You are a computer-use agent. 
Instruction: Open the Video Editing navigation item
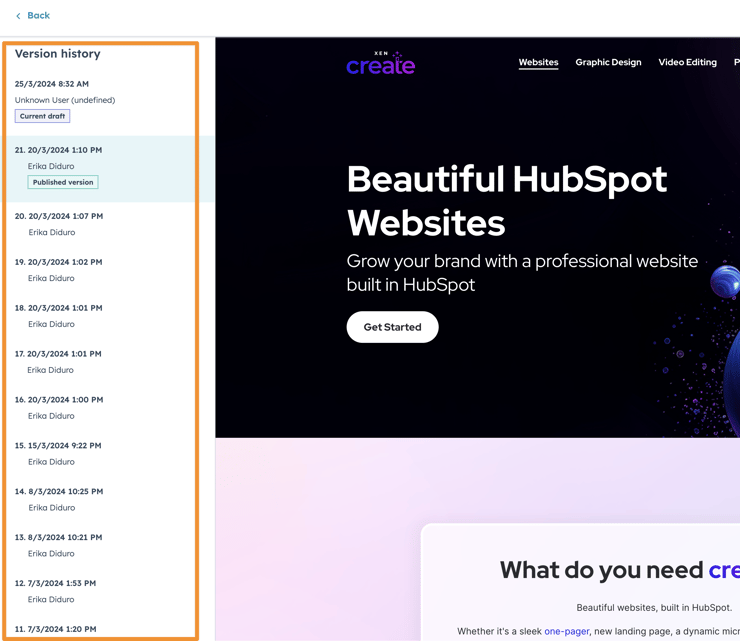pos(687,62)
